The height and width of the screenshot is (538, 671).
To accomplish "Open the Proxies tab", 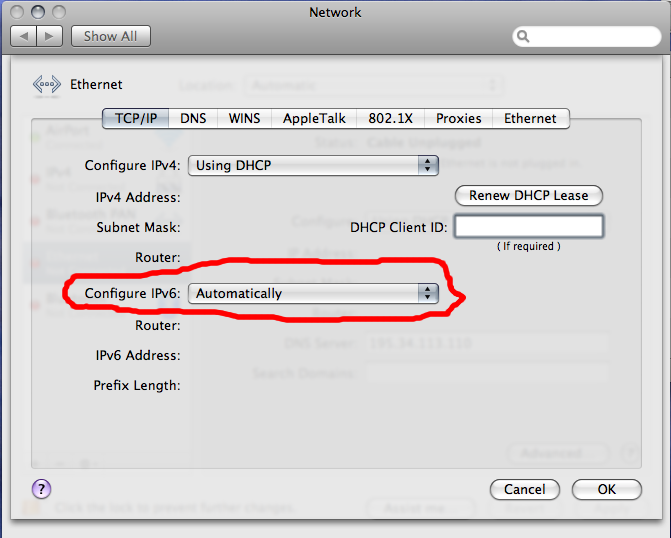I will coord(458,118).
